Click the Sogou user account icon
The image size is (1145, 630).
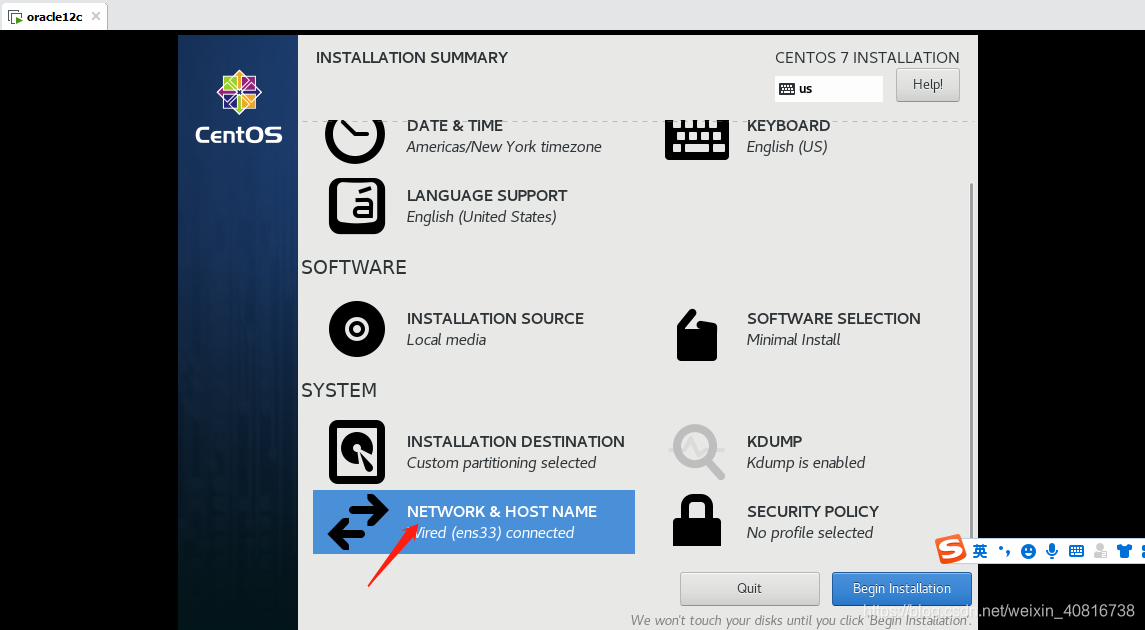(x=1100, y=551)
